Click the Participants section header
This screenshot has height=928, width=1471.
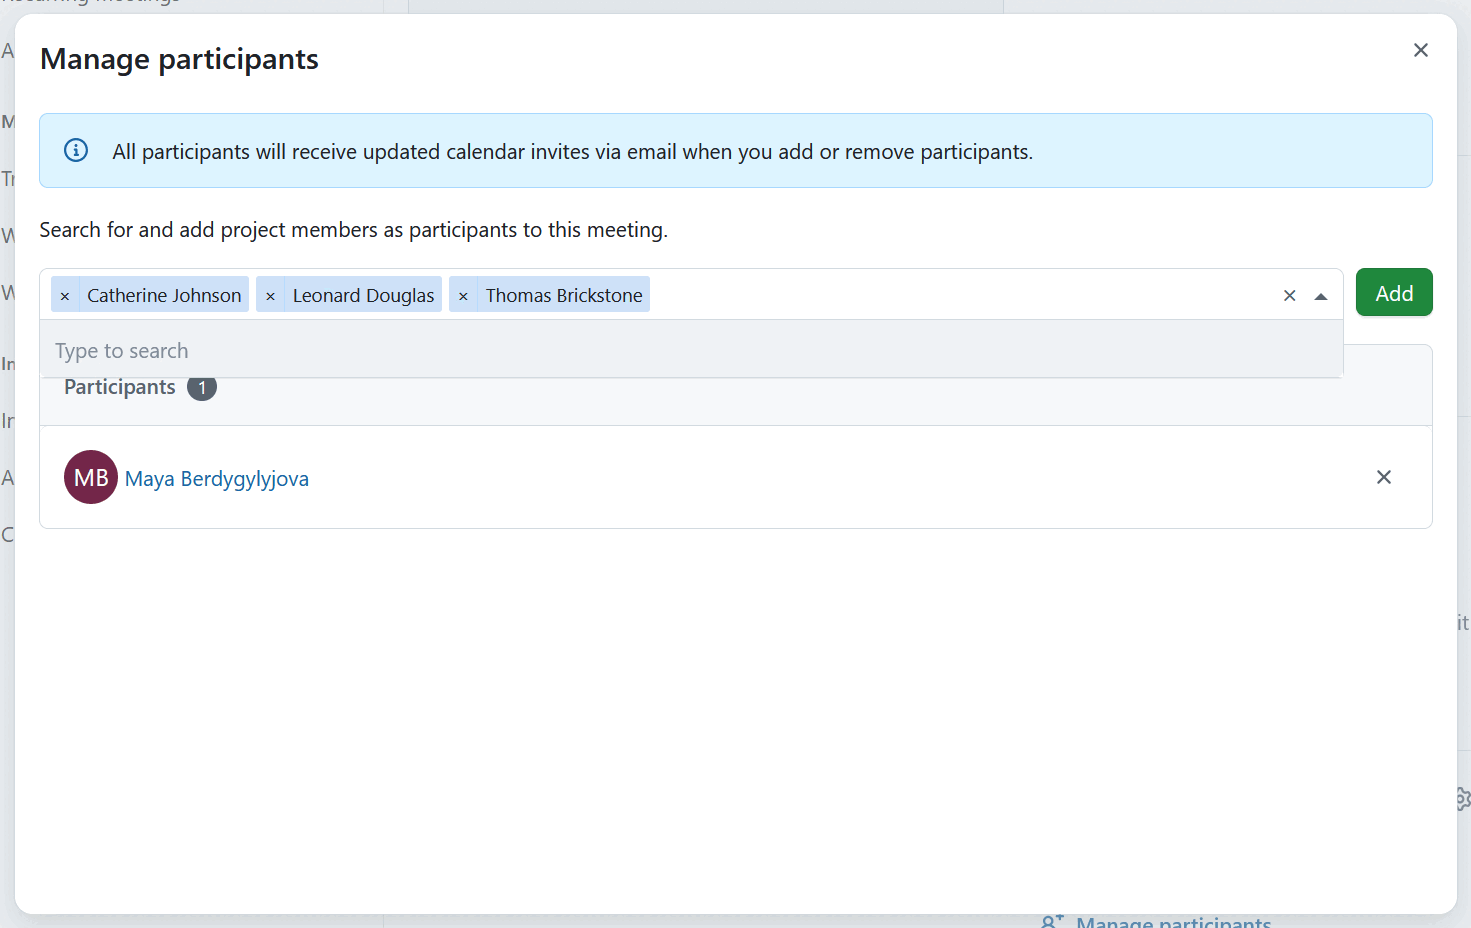click(x=120, y=389)
